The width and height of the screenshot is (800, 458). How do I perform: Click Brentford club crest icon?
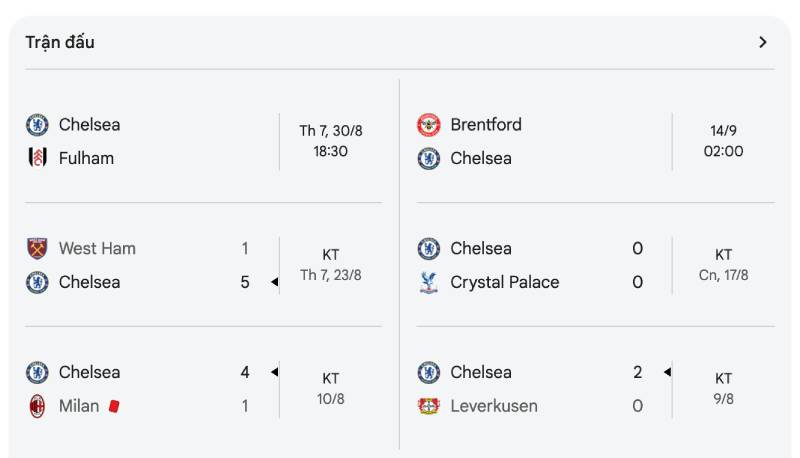(428, 125)
